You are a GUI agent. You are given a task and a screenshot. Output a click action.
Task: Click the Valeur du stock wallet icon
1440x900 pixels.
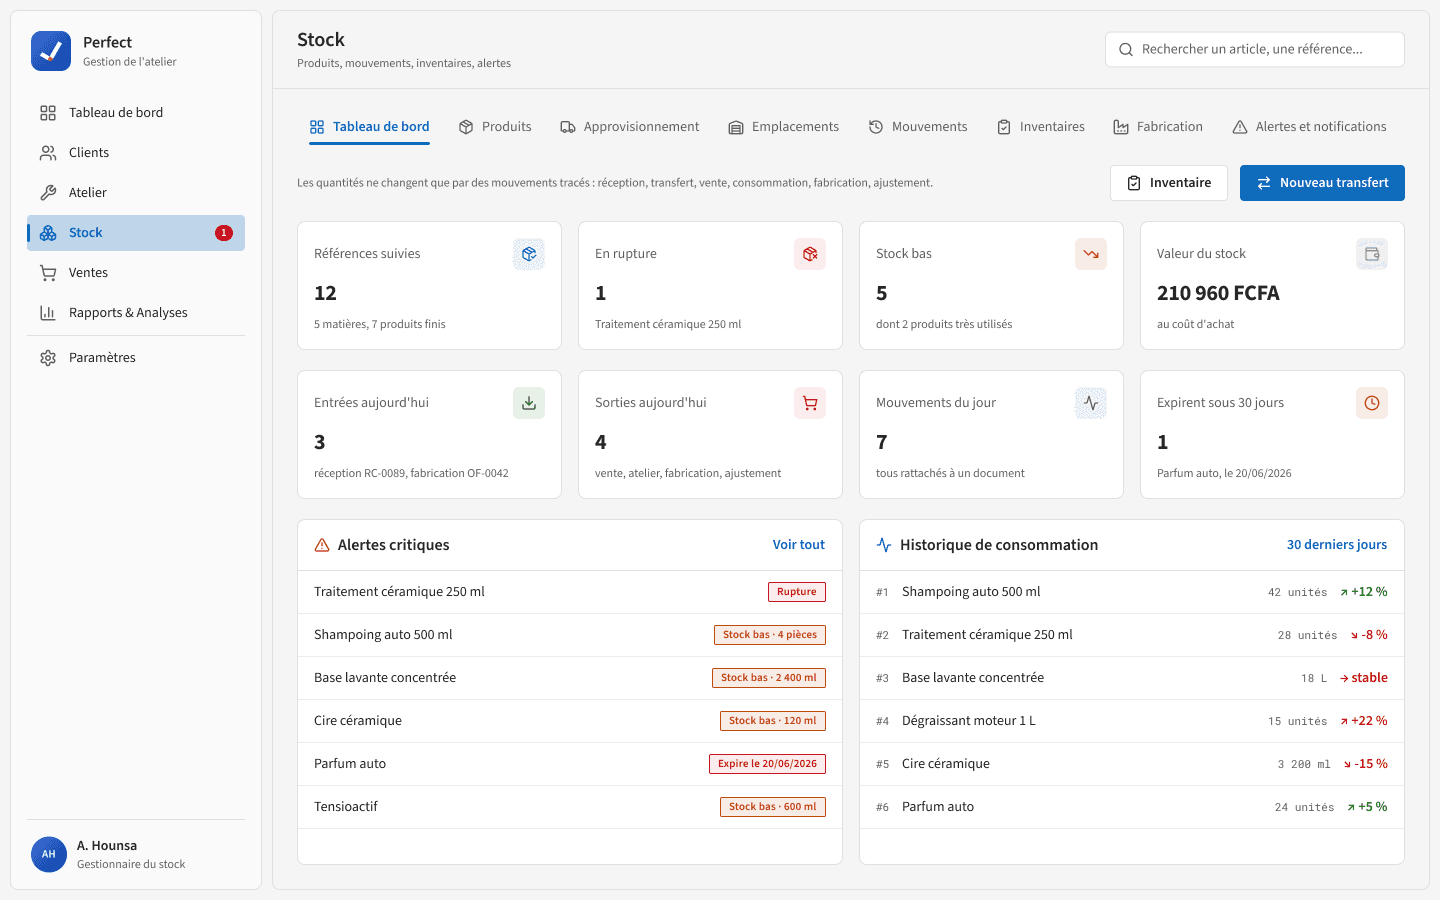[x=1372, y=254]
